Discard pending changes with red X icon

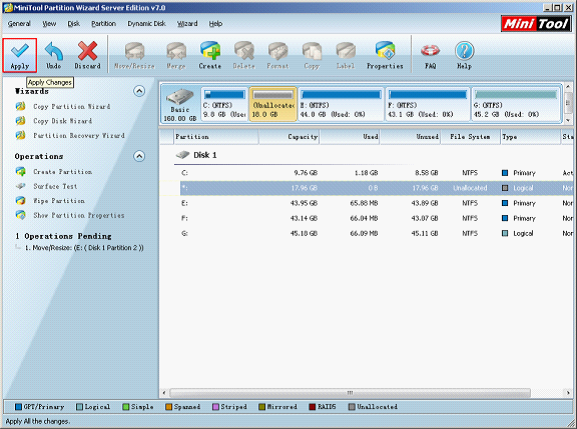point(87,55)
